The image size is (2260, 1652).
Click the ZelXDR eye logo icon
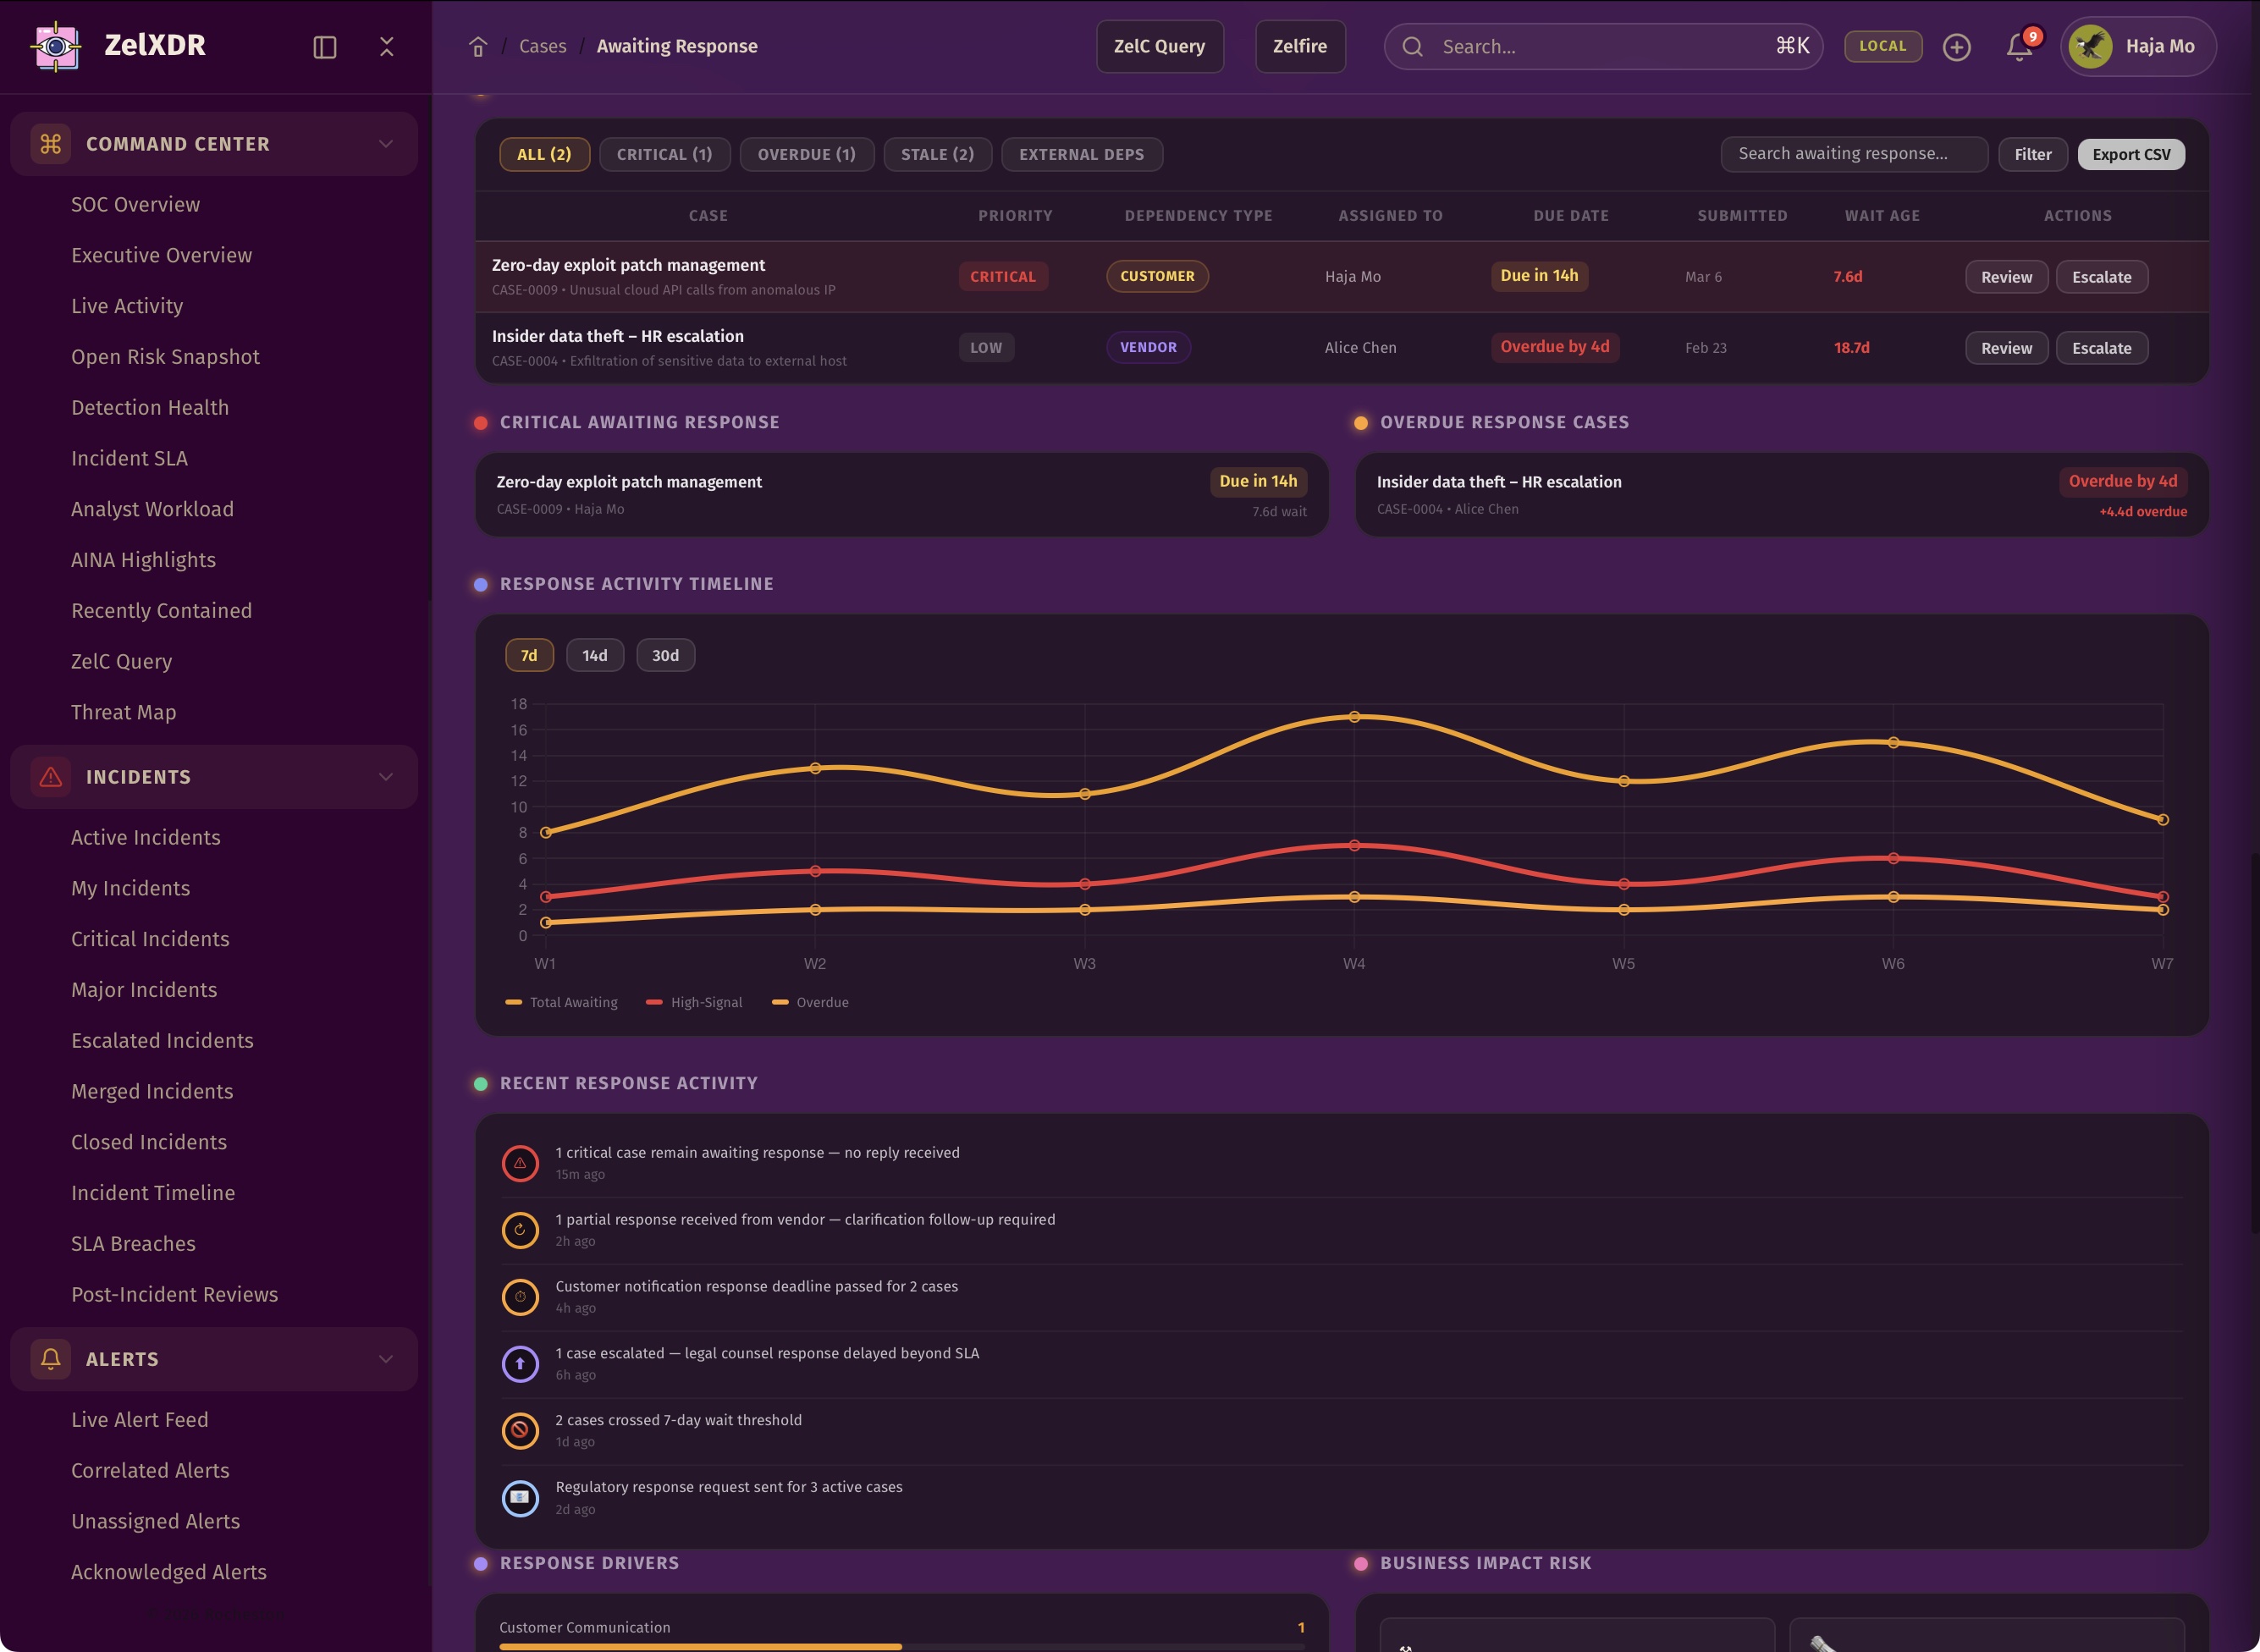click(56, 46)
